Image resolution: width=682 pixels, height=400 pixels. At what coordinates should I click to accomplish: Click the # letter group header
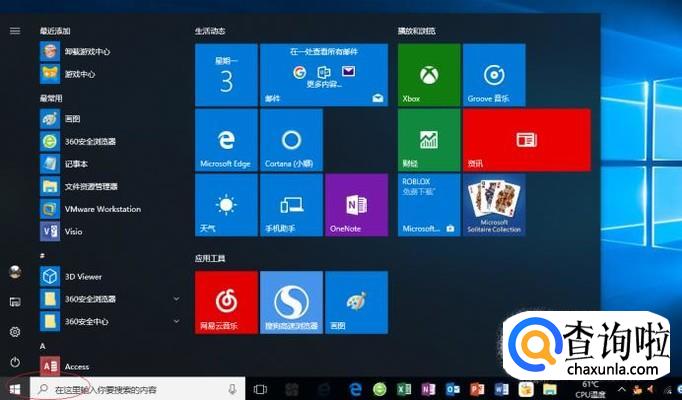(x=42, y=255)
